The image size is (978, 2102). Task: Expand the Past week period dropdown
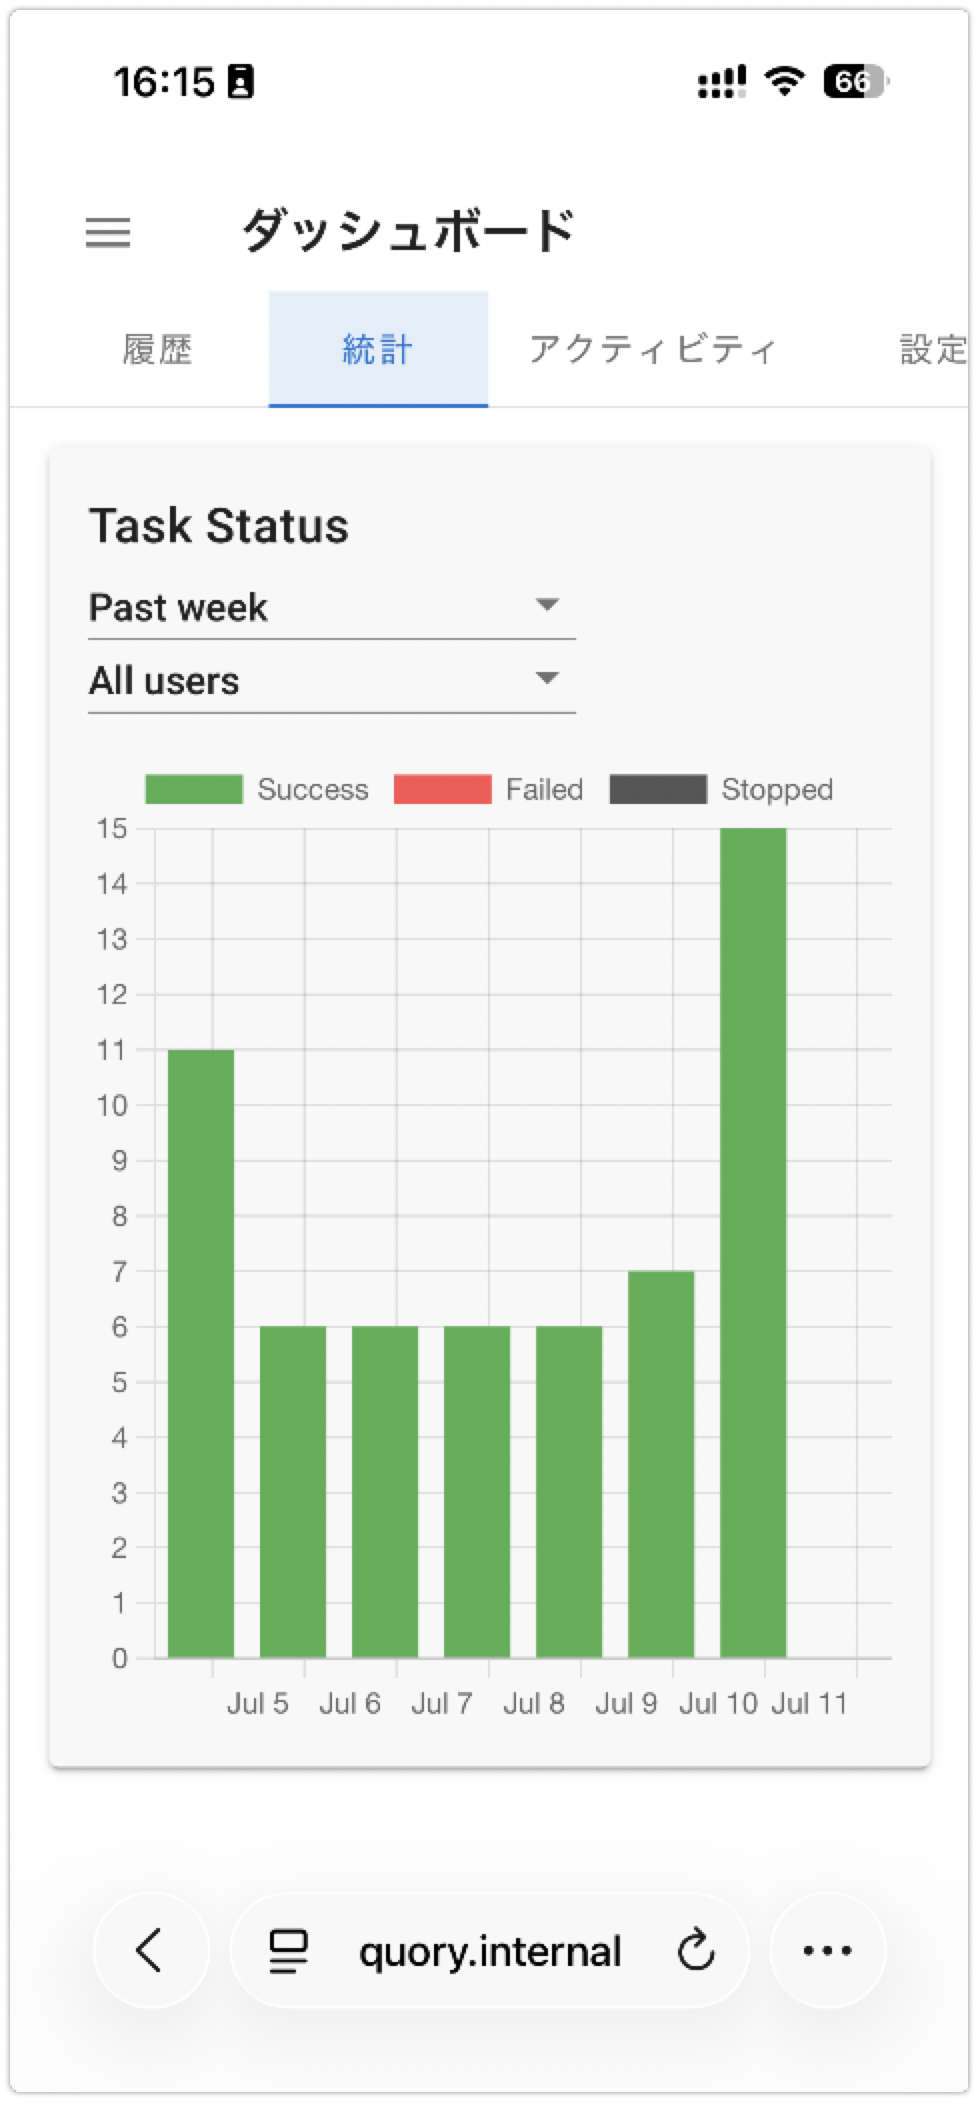coord(332,607)
